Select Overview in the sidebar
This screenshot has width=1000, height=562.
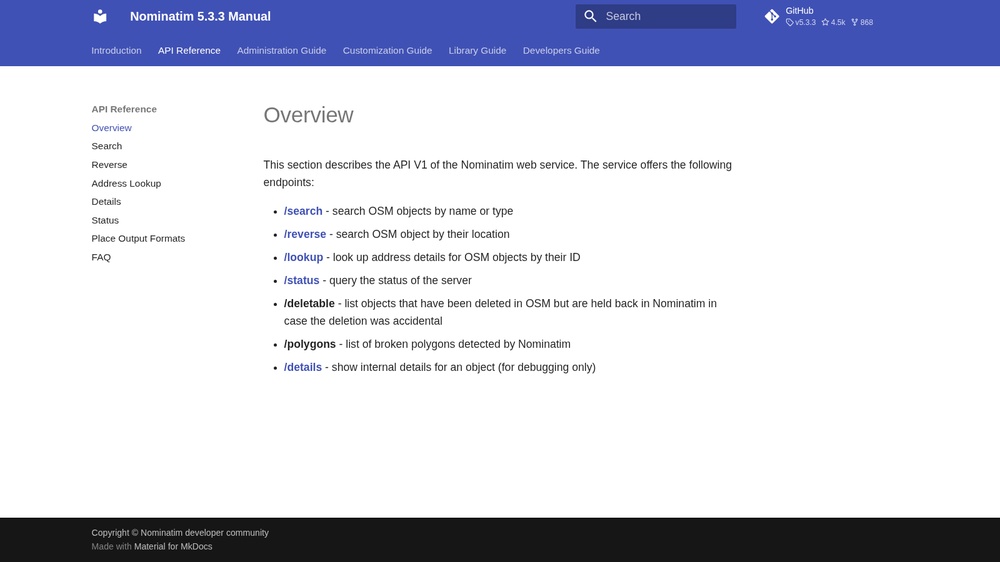tap(112, 128)
